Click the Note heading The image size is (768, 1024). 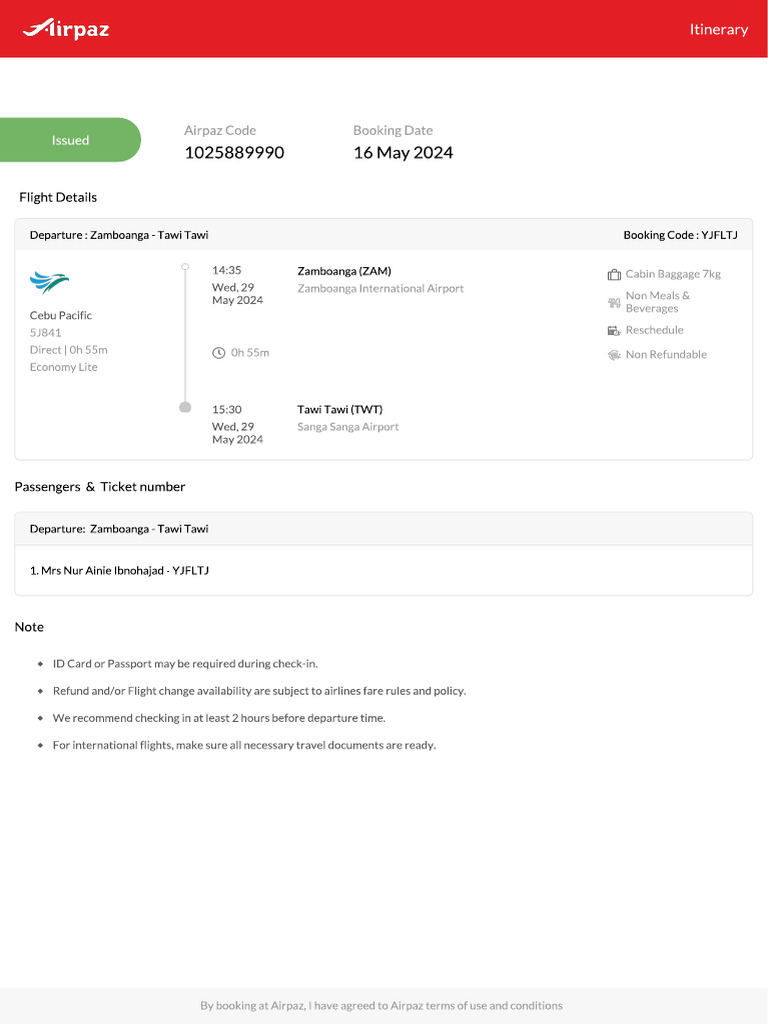pyautogui.click(x=29, y=627)
